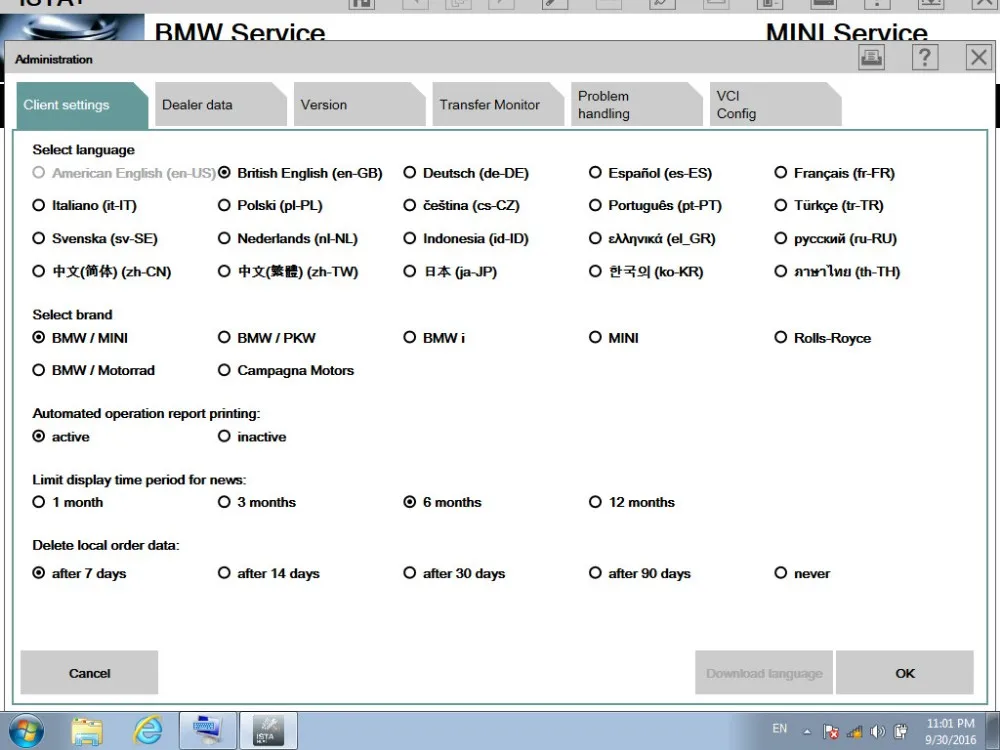The width and height of the screenshot is (1000, 750).
Task: Select Nederlands (nl-NL) language
Action: pos(288,239)
